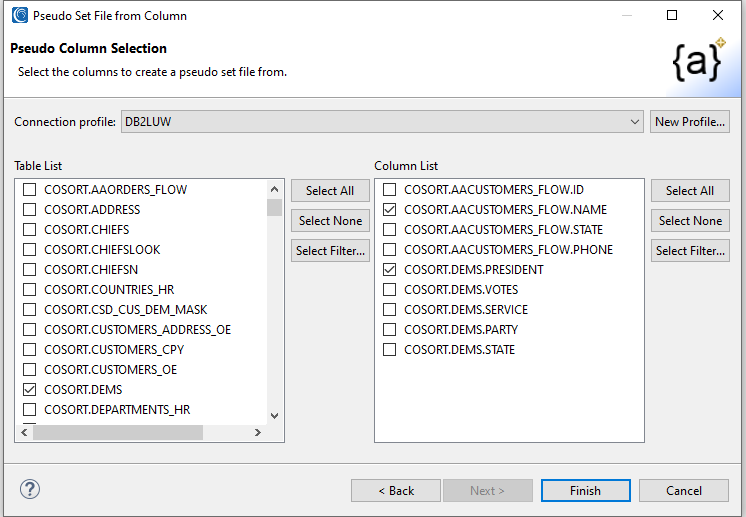Click Table List horizontal scroll right arrow

coord(257,433)
